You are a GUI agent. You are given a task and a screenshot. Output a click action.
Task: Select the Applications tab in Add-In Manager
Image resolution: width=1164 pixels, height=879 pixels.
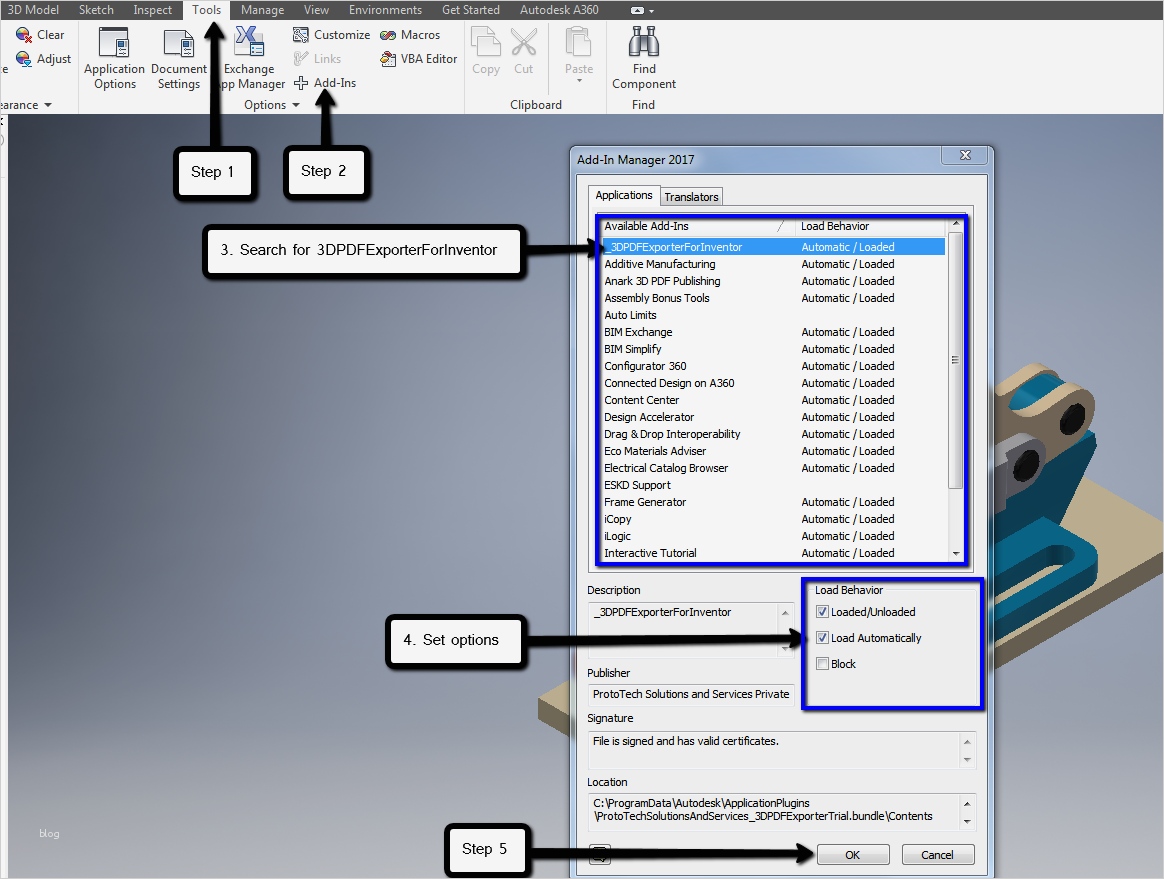point(624,195)
